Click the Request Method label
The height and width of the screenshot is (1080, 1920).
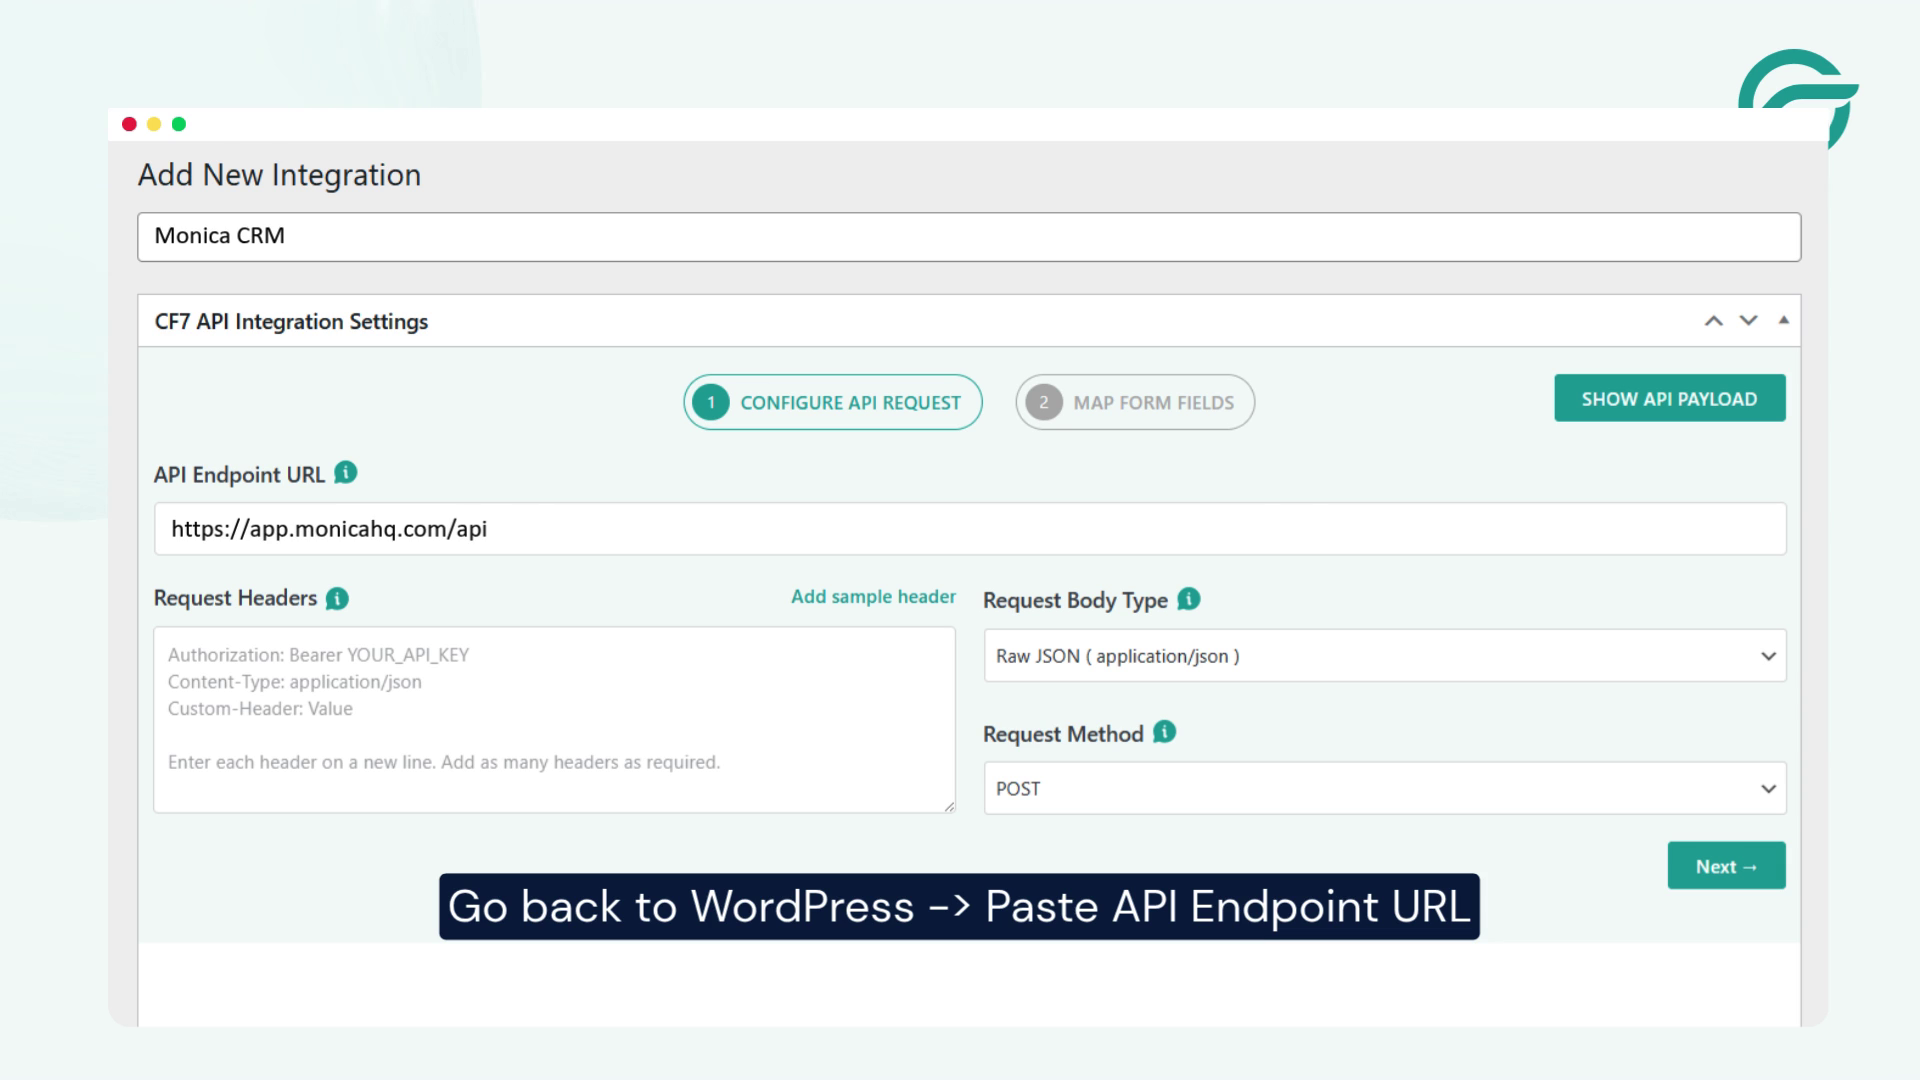(x=1063, y=734)
